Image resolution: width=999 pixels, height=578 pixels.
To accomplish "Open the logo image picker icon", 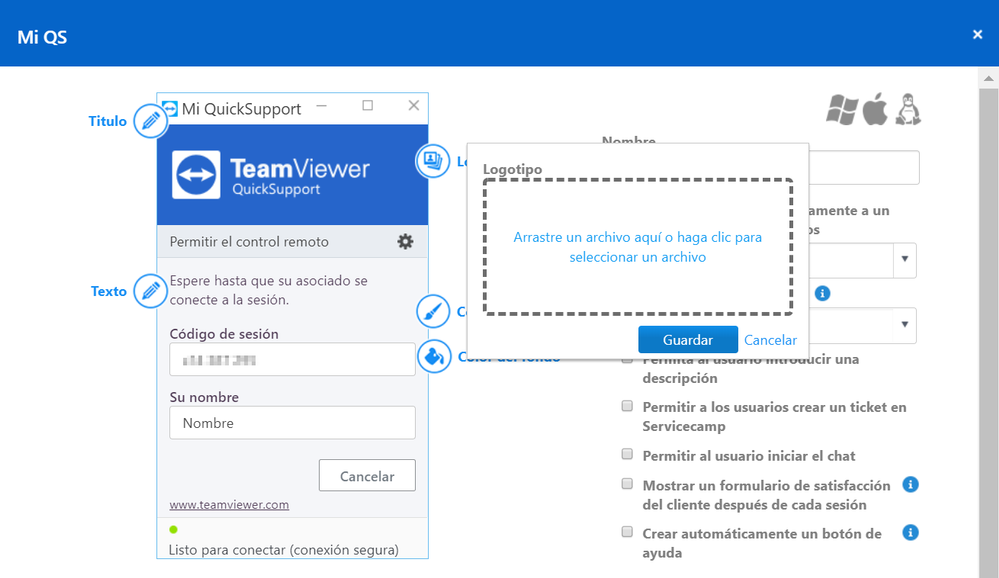I will [x=433, y=161].
